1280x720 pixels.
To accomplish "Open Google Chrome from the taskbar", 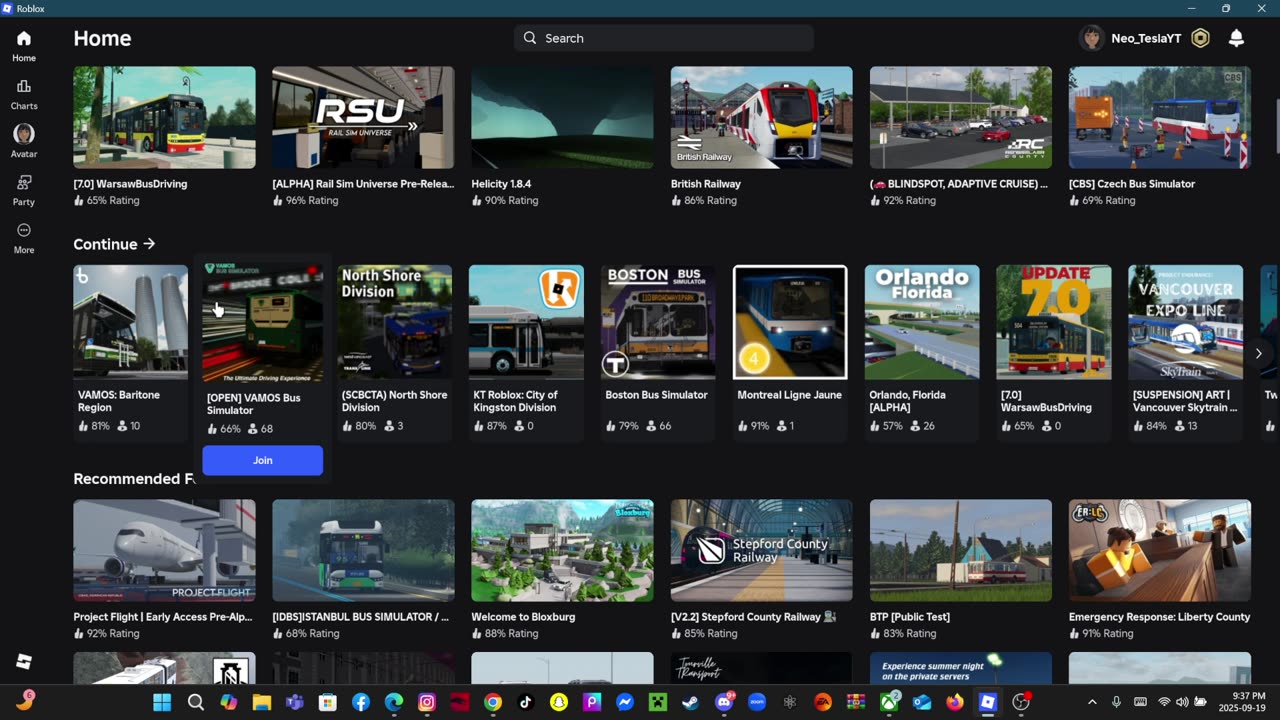I will click(x=492, y=702).
